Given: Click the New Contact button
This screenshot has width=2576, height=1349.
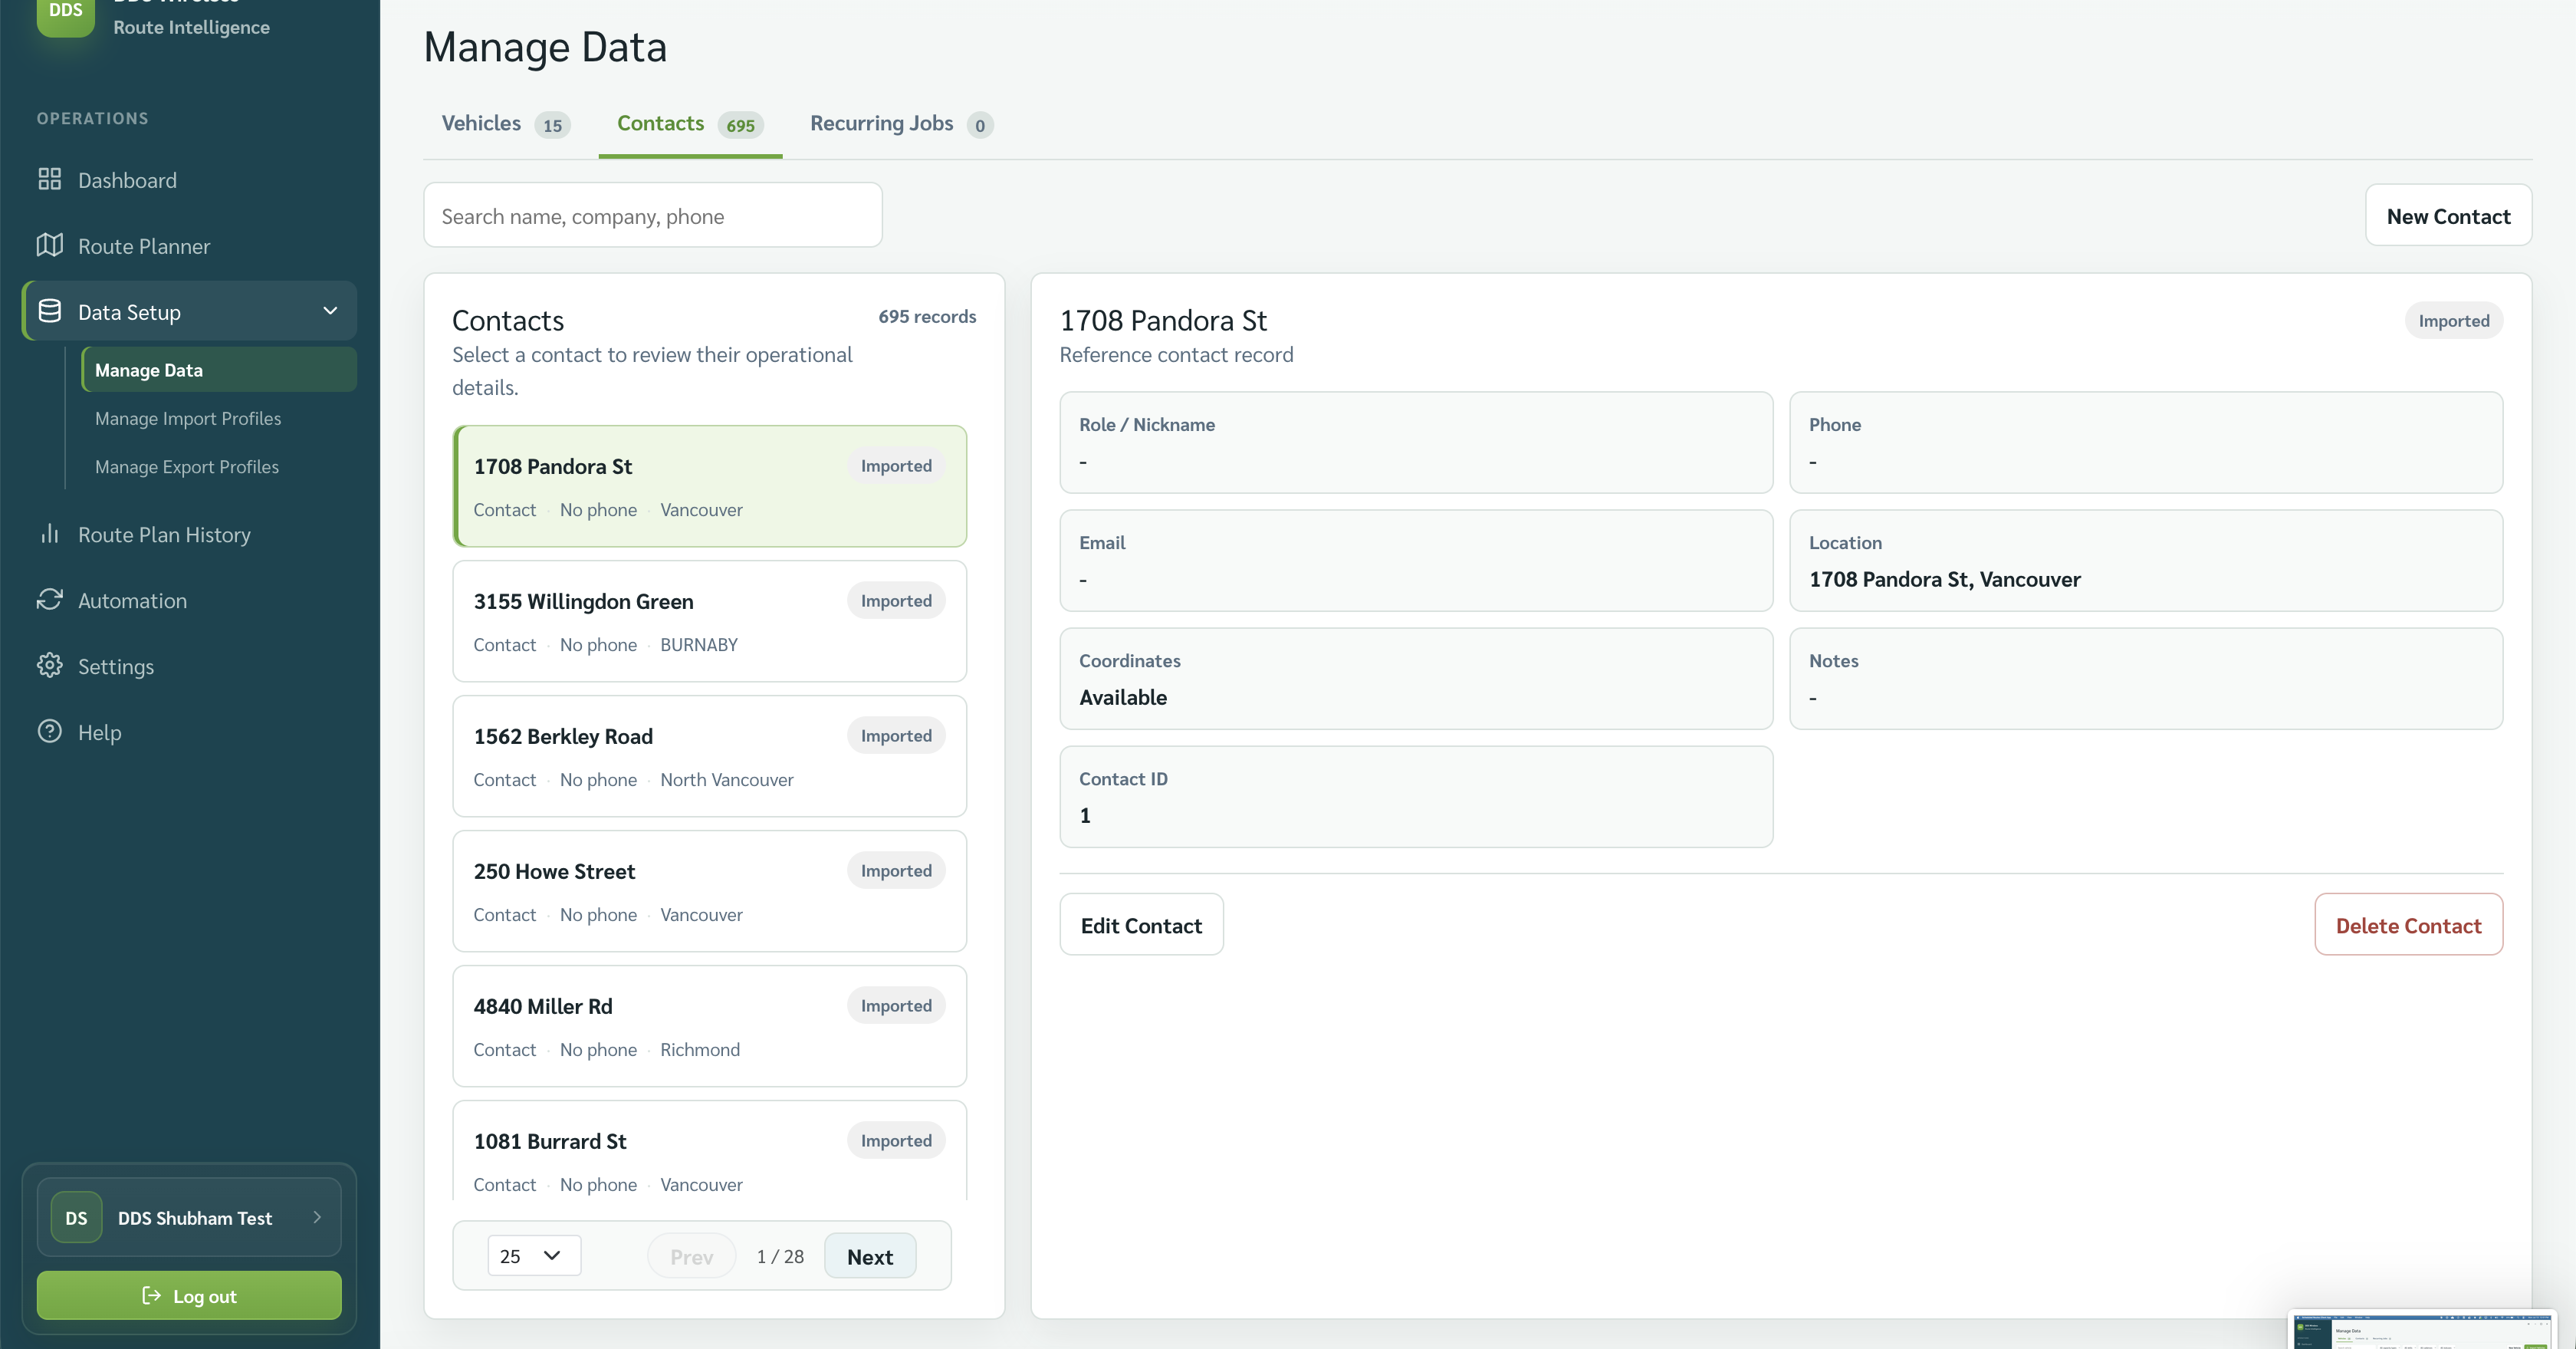Looking at the screenshot, I should click(x=2447, y=215).
